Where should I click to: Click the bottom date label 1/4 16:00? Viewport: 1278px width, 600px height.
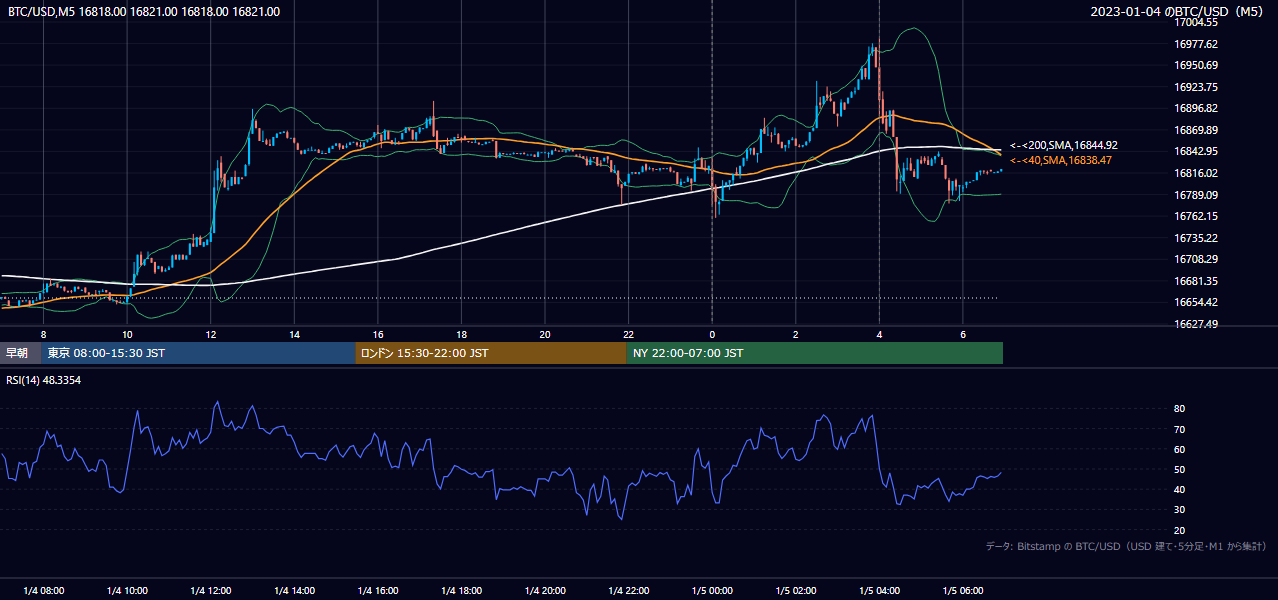[x=378, y=591]
